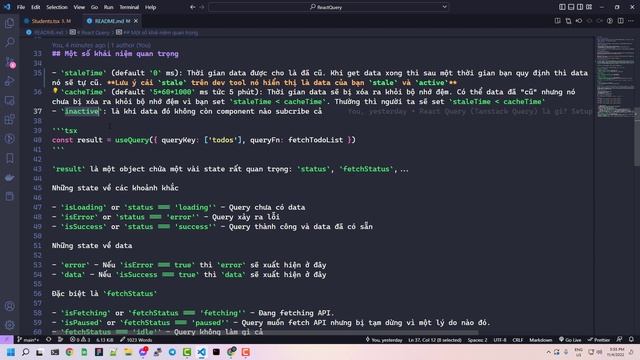Click the 6.13 KB file size indicator

coord(104,340)
